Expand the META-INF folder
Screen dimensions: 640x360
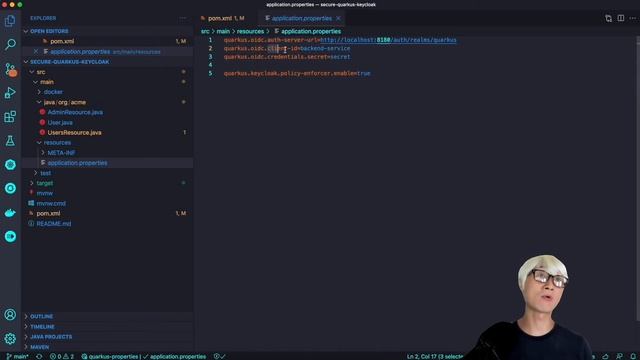point(61,153)
